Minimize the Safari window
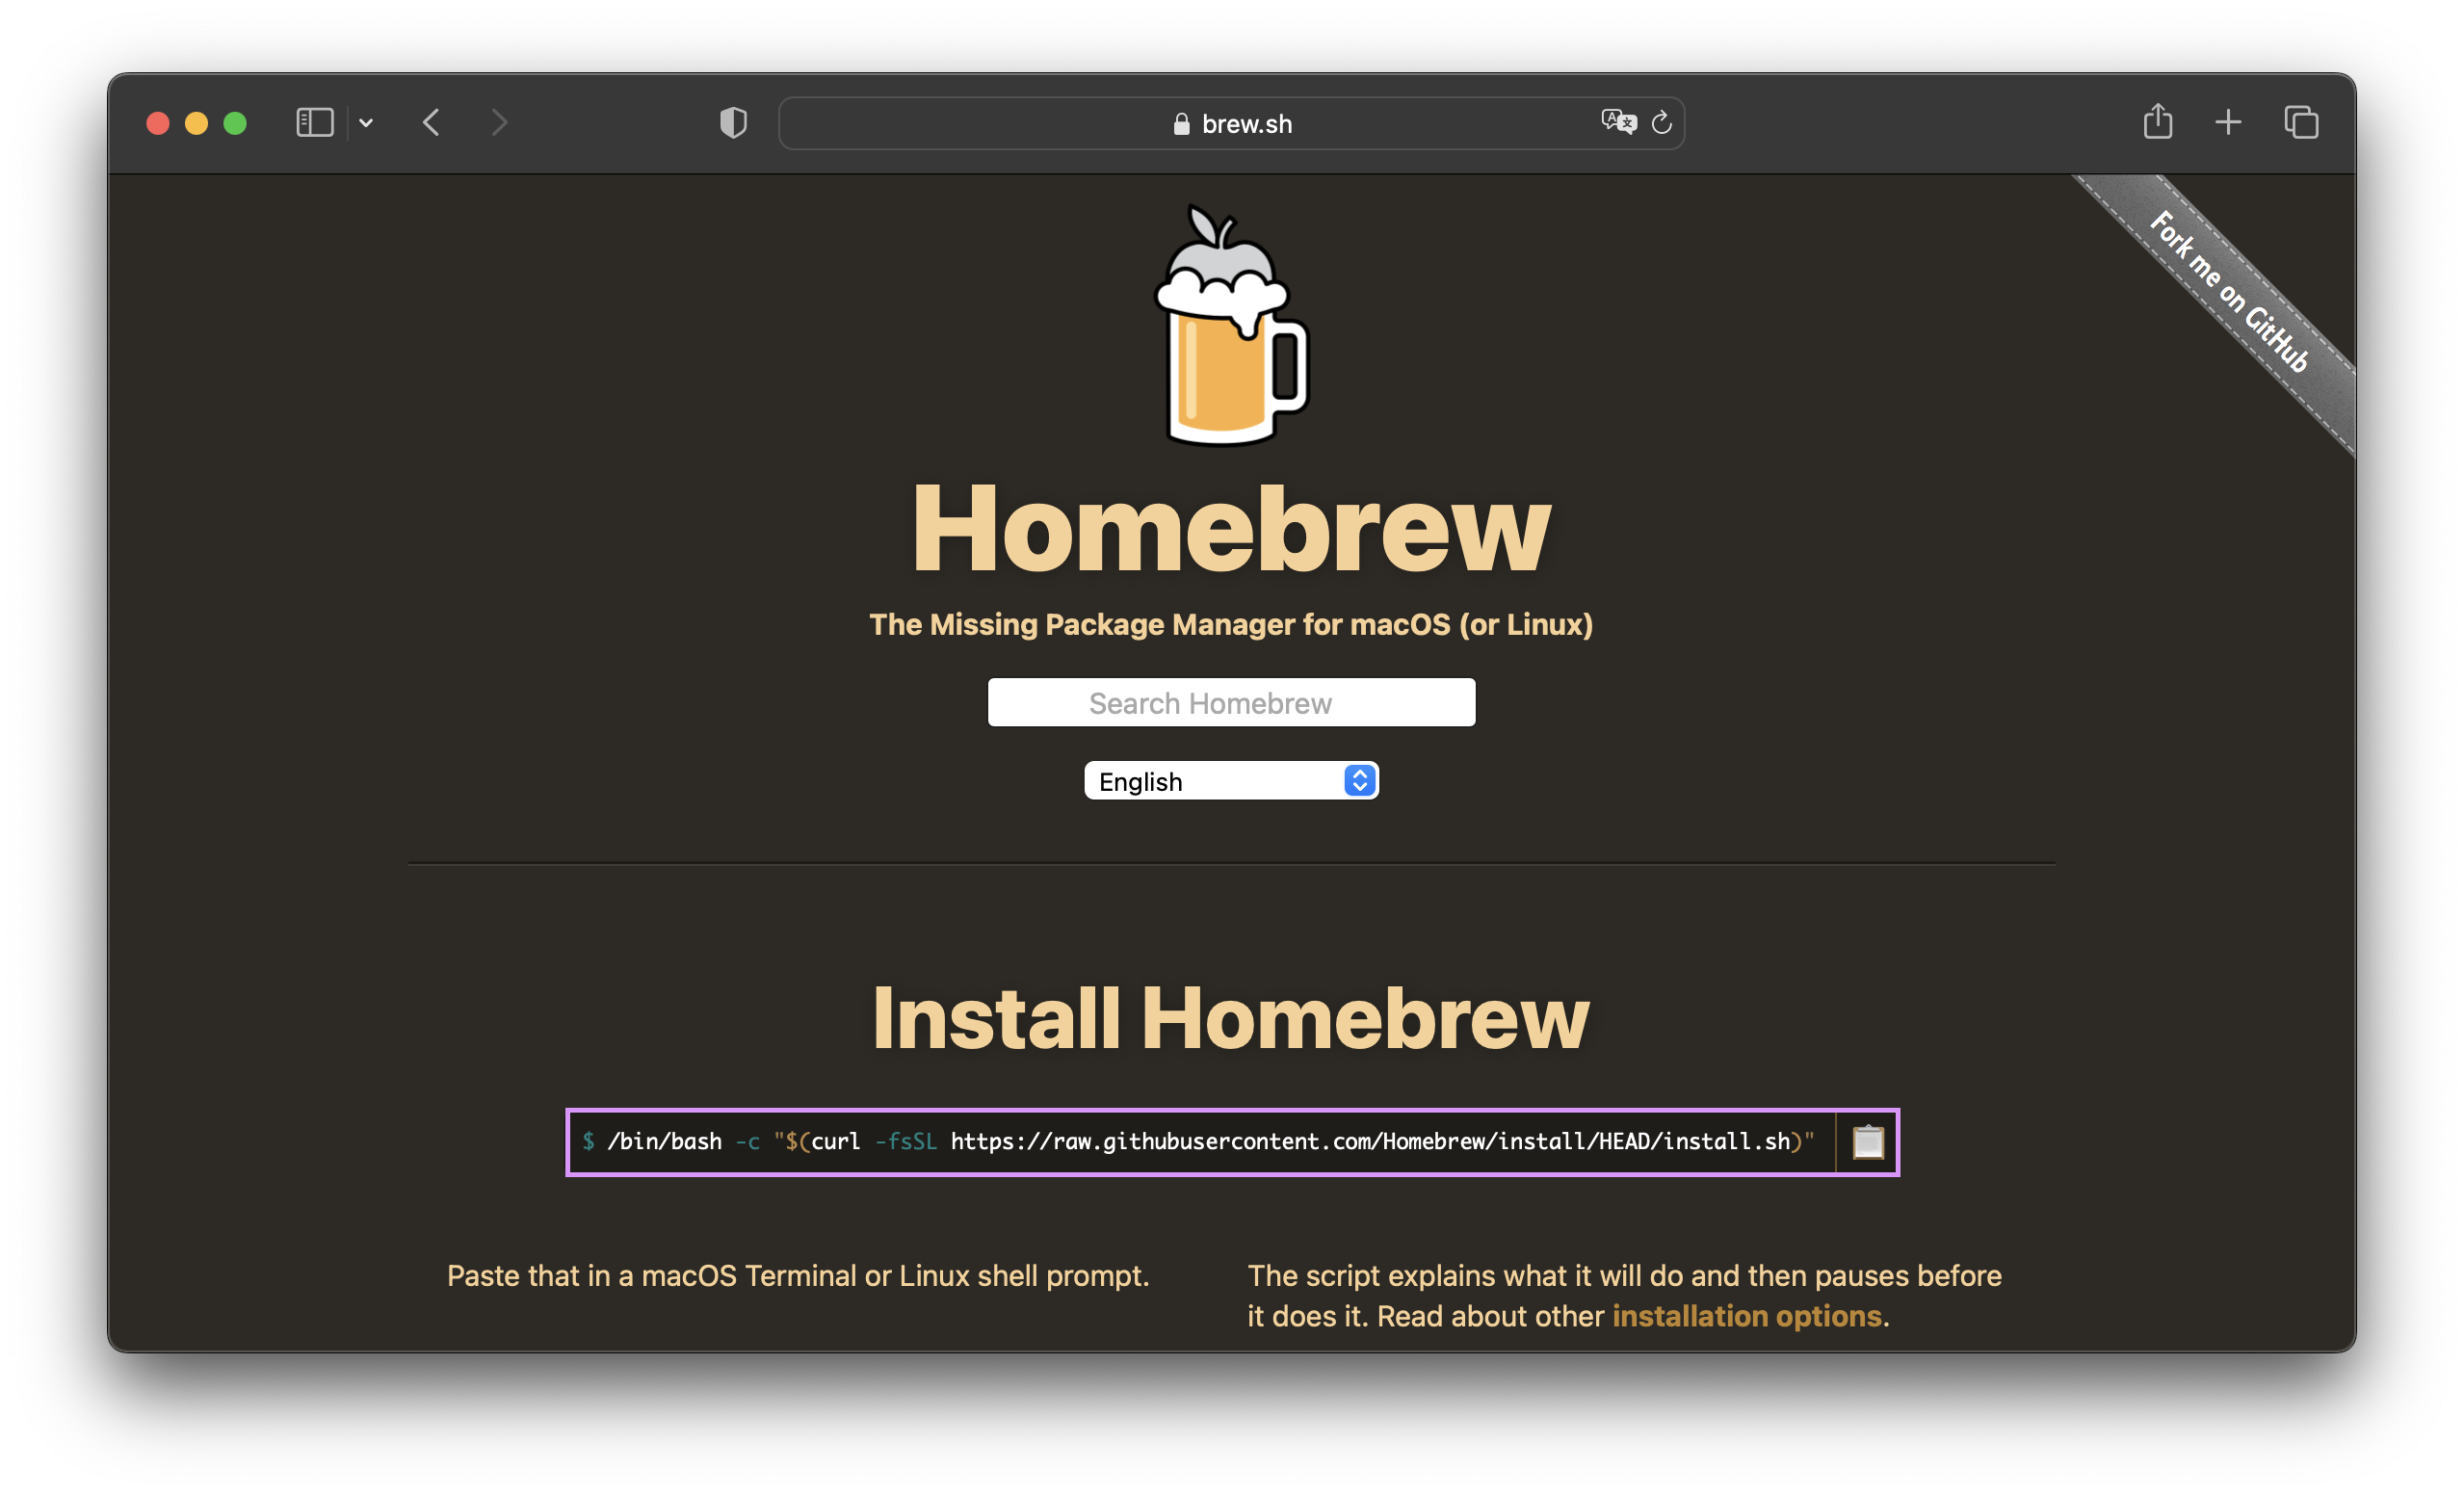2464x1495 pixels. tap(196, 123)
